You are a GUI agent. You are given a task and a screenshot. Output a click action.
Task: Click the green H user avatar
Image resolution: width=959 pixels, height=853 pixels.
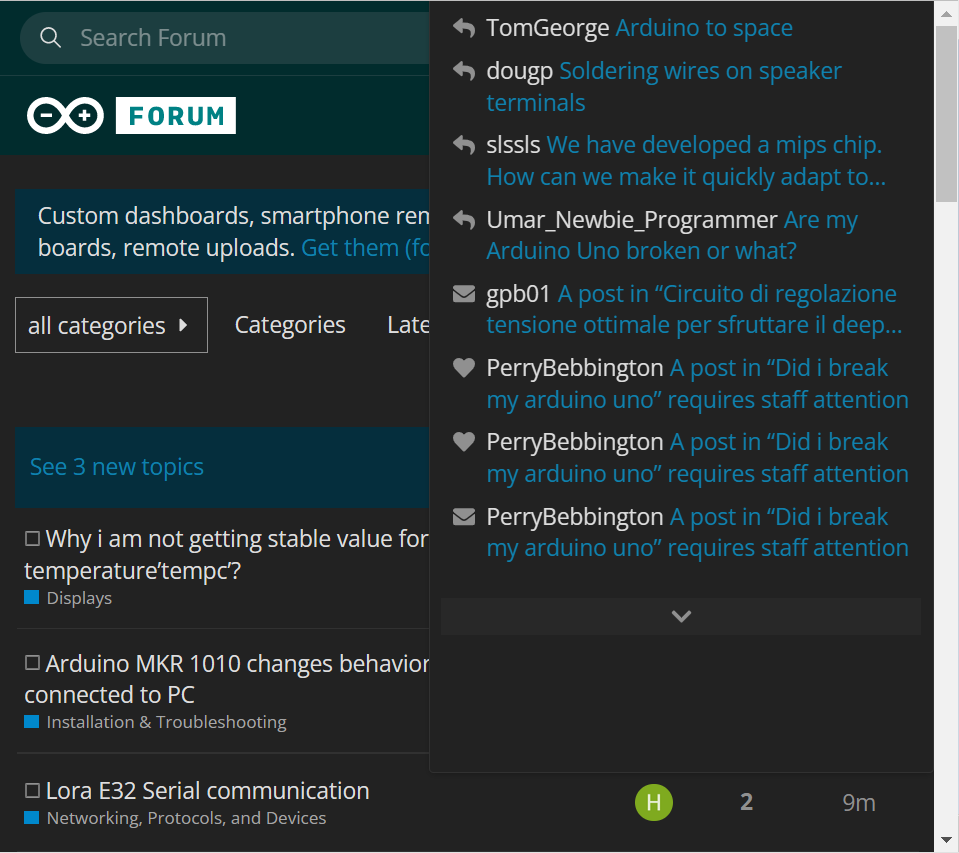(x=654, y=802)
